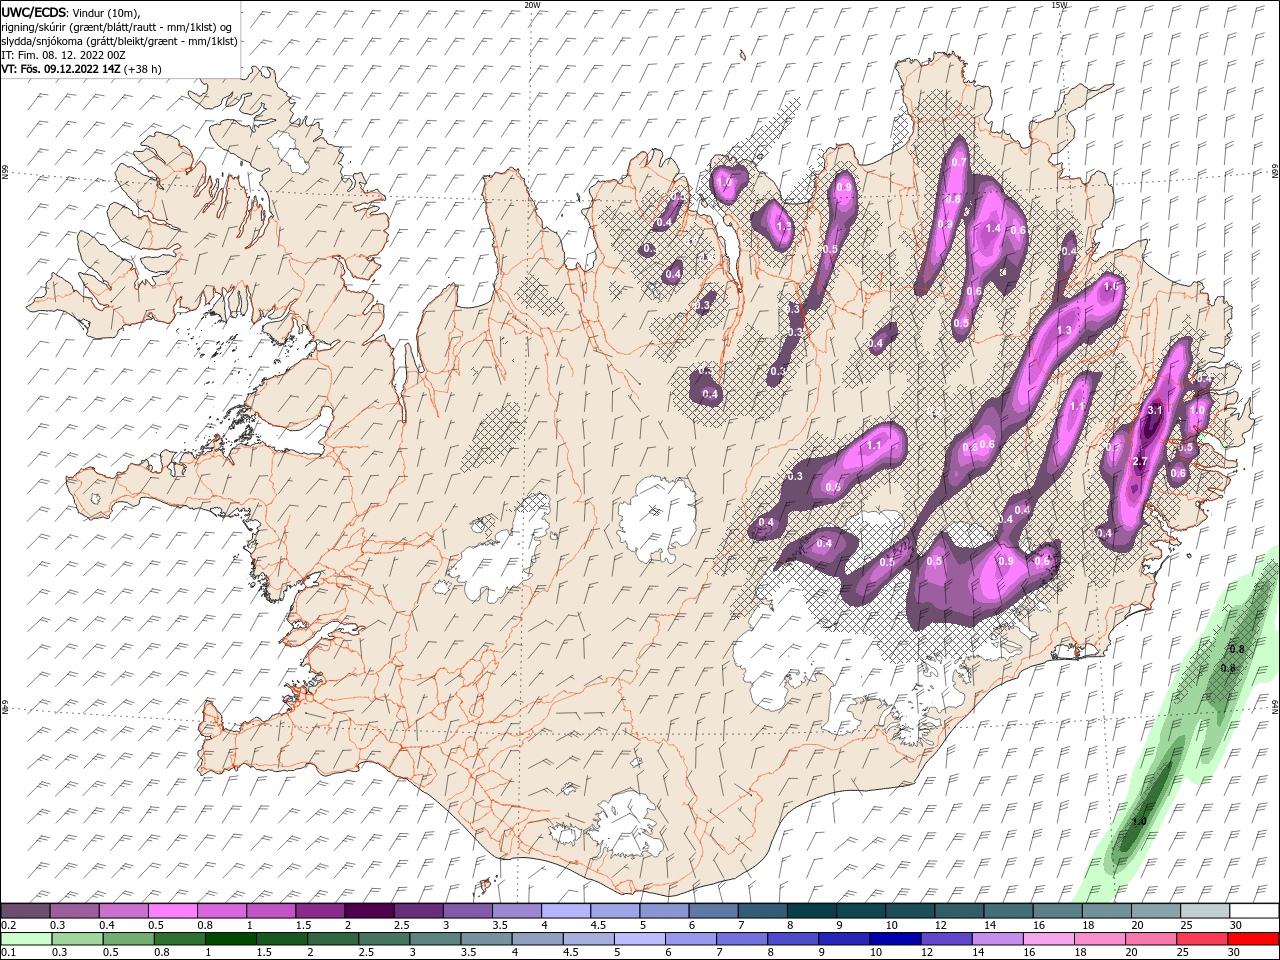Viewport: 1280px width, 960px height.
Task: Click the 15W longitude label
Action: click(1059, 5)
